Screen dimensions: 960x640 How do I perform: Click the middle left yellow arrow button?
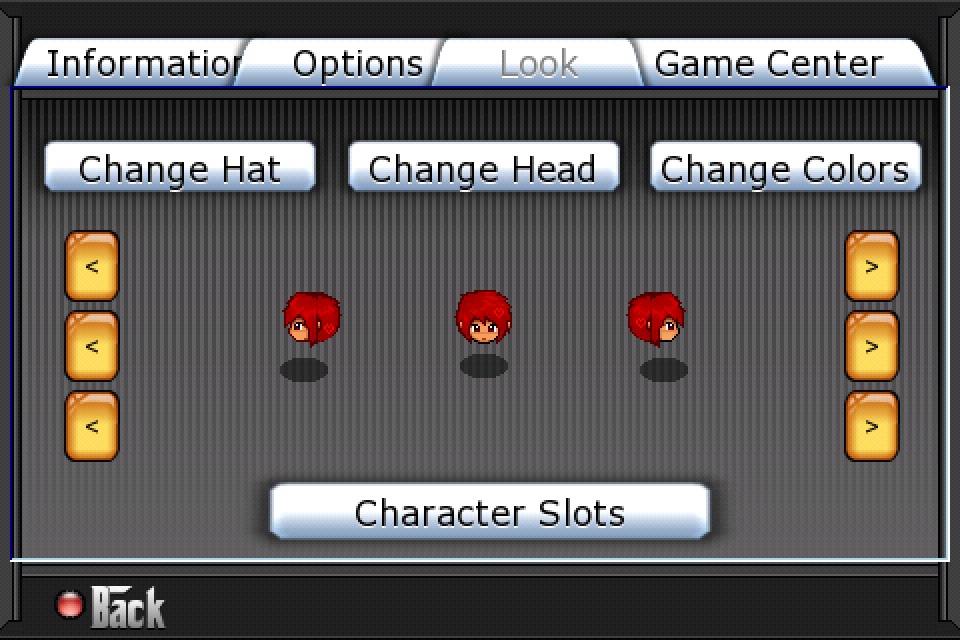(x=92, y=346)
